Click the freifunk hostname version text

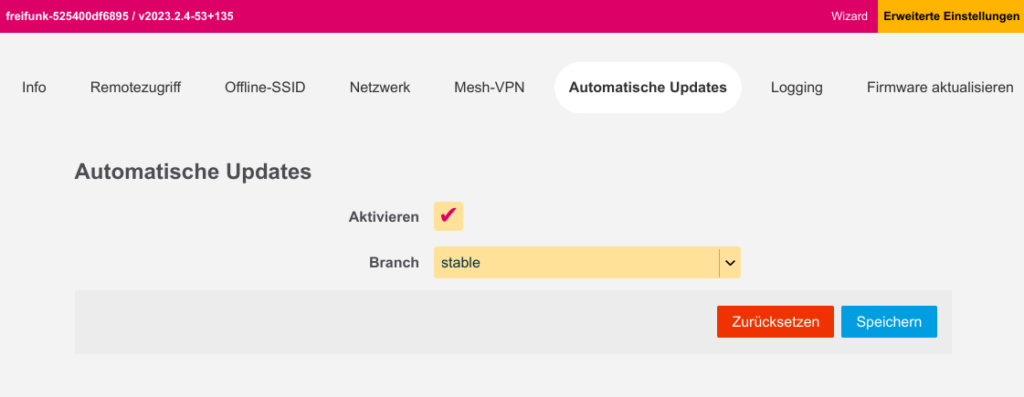coord(120,16)
